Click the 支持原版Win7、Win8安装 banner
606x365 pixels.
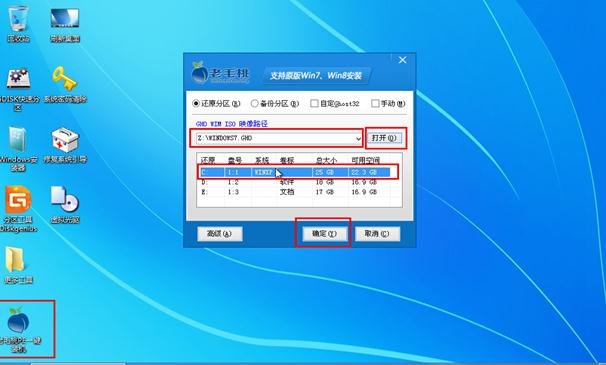(x=316, y=76)
